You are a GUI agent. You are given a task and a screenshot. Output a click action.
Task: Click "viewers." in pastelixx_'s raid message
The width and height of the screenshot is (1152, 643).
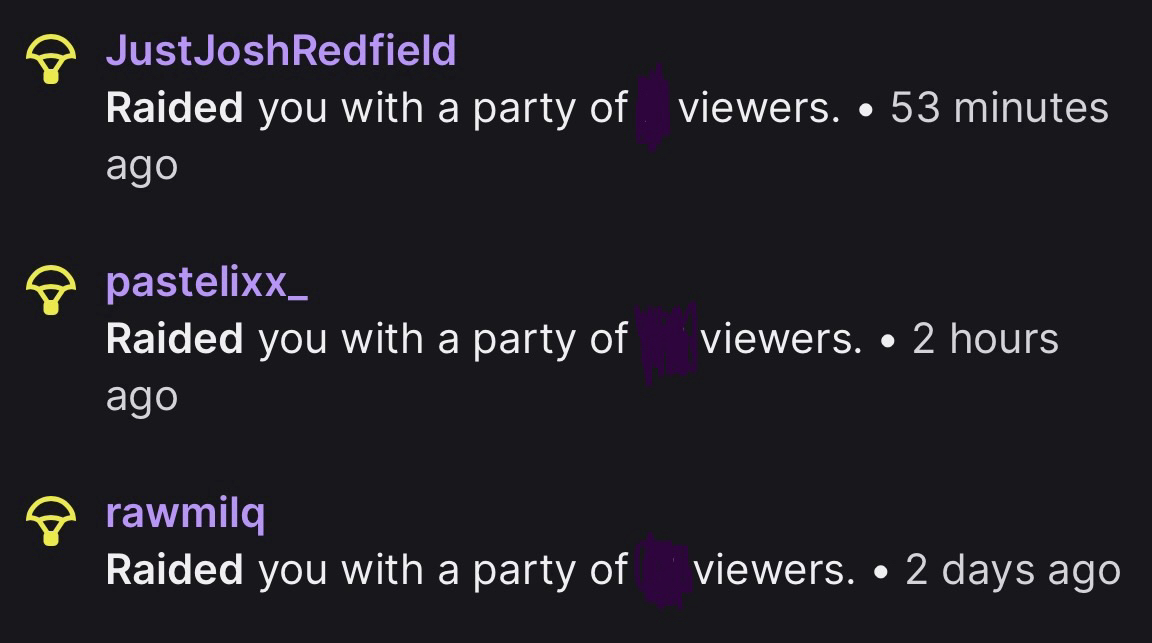coord(781,339)
